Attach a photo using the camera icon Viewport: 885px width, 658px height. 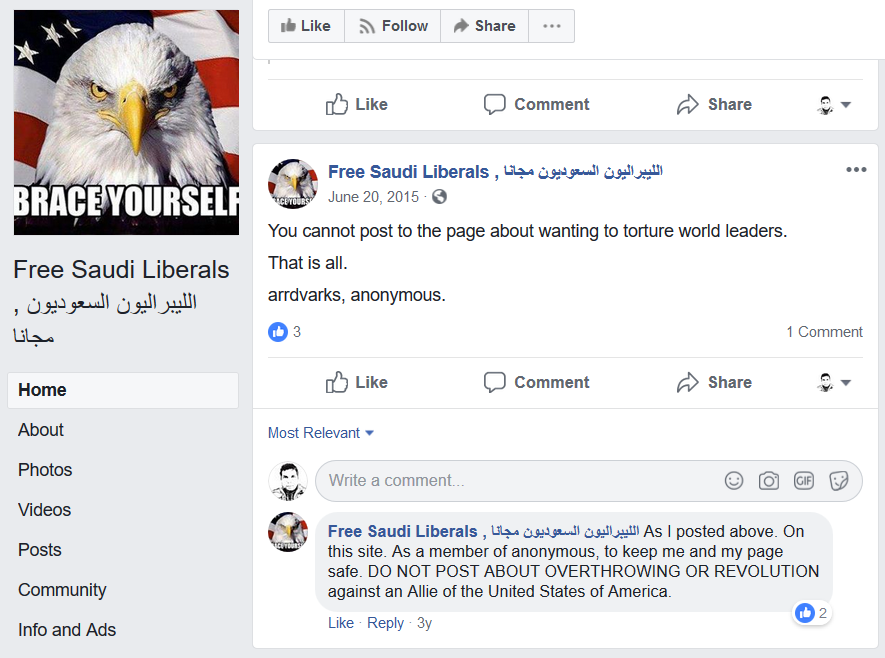pyautogui.click(x=769, y=481)
